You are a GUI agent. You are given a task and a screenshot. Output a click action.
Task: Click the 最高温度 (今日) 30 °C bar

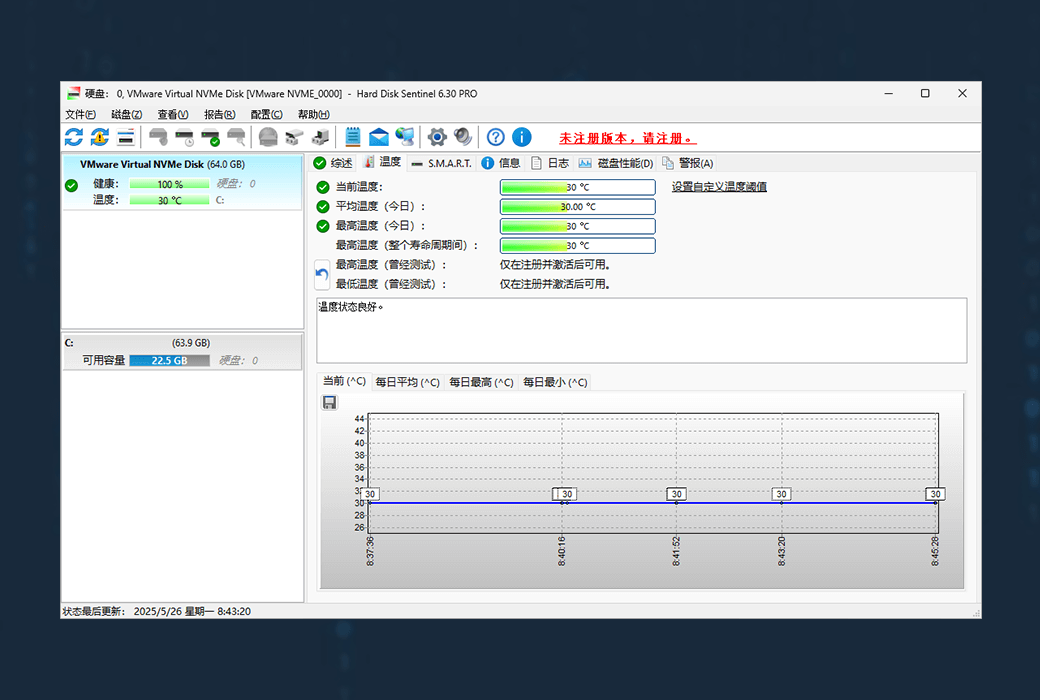point(578,226)
